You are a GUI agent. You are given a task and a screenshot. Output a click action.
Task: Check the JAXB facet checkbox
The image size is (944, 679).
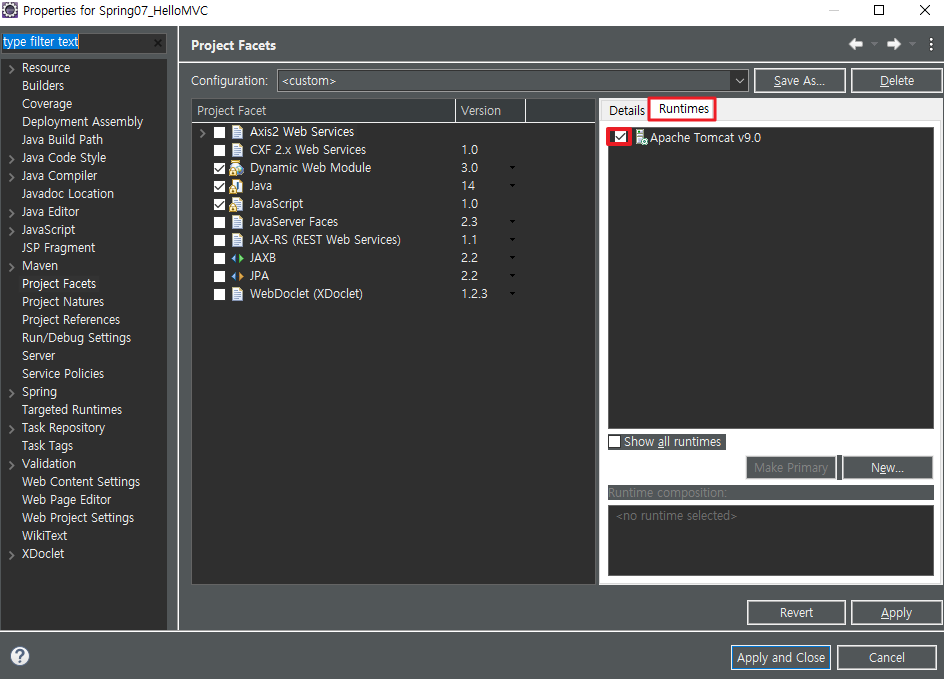220,259
